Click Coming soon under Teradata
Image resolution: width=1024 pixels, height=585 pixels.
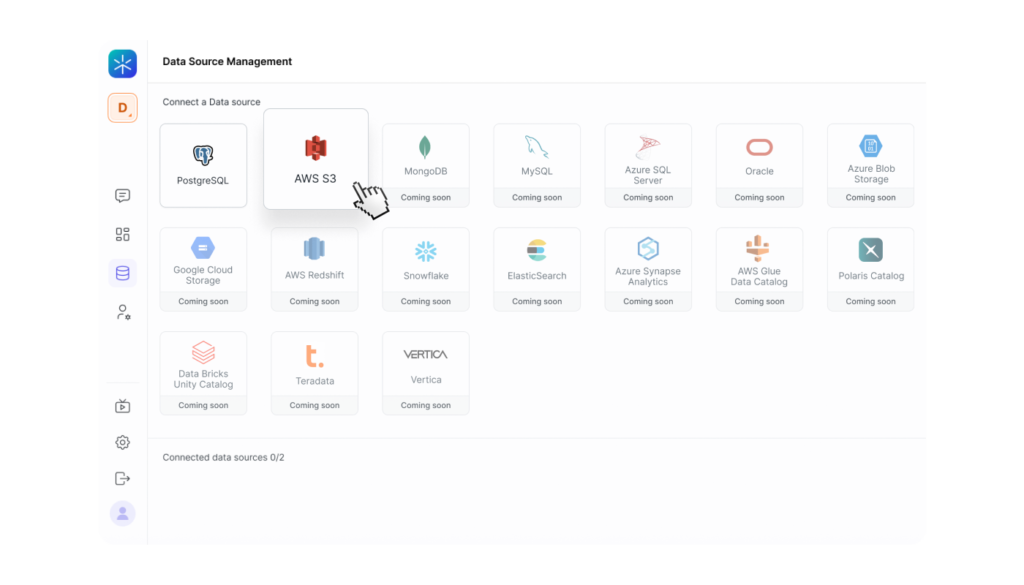coord(315,405)
